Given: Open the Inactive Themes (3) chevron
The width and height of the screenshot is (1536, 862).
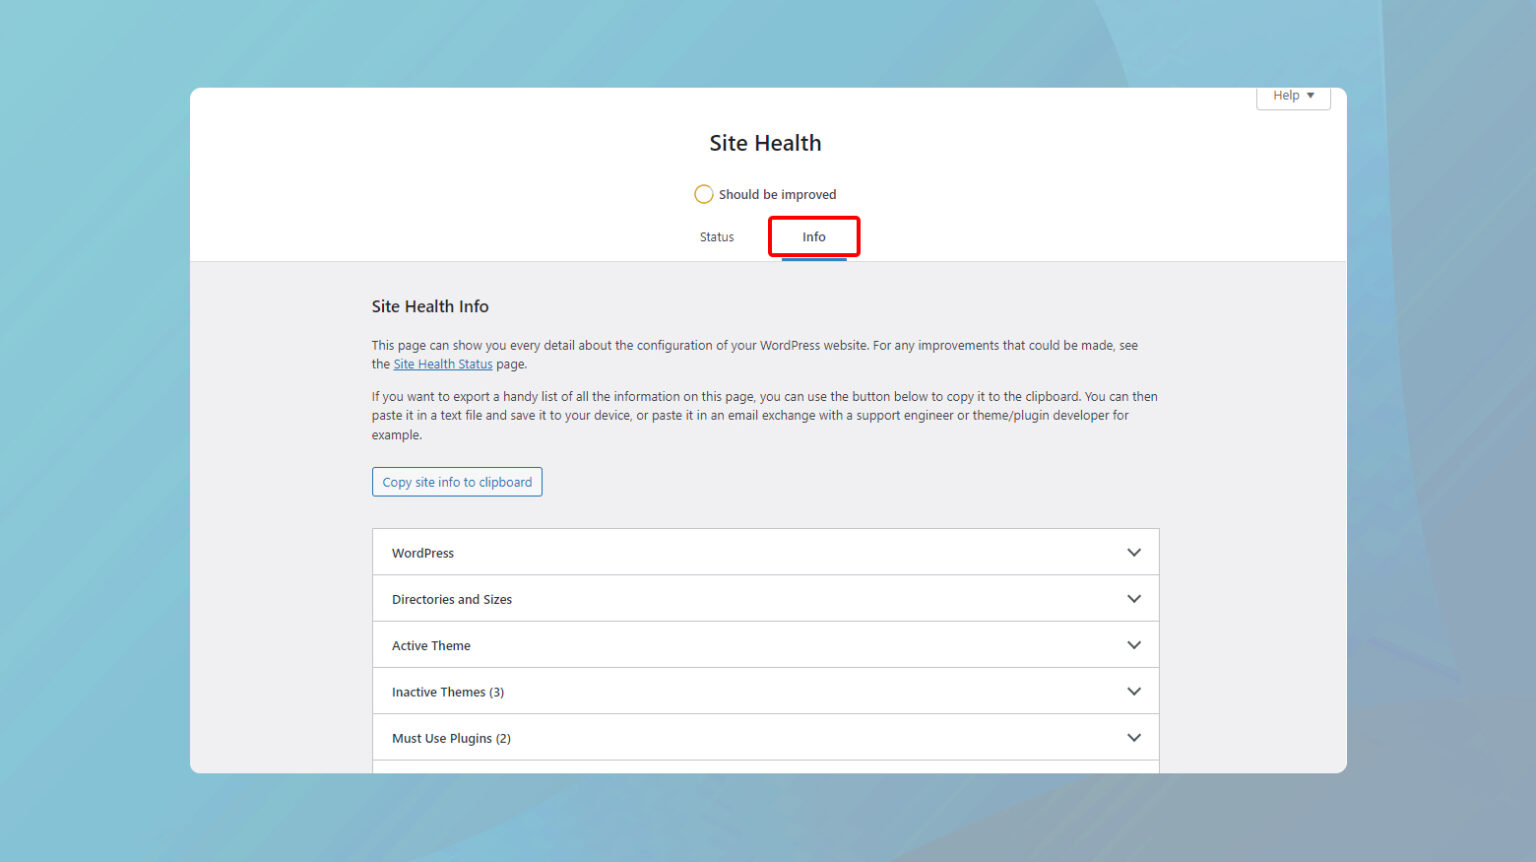Looking at the screenshot, I should pos(1134,691).
